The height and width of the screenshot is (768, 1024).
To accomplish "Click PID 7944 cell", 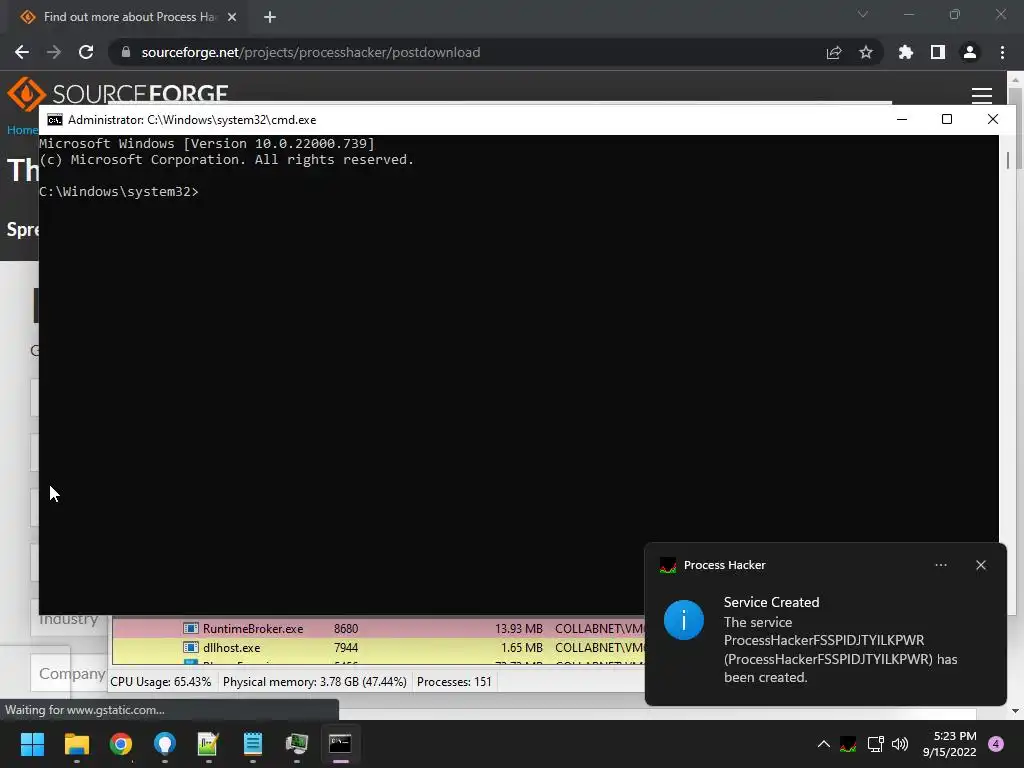I will [x=345, y=648].
